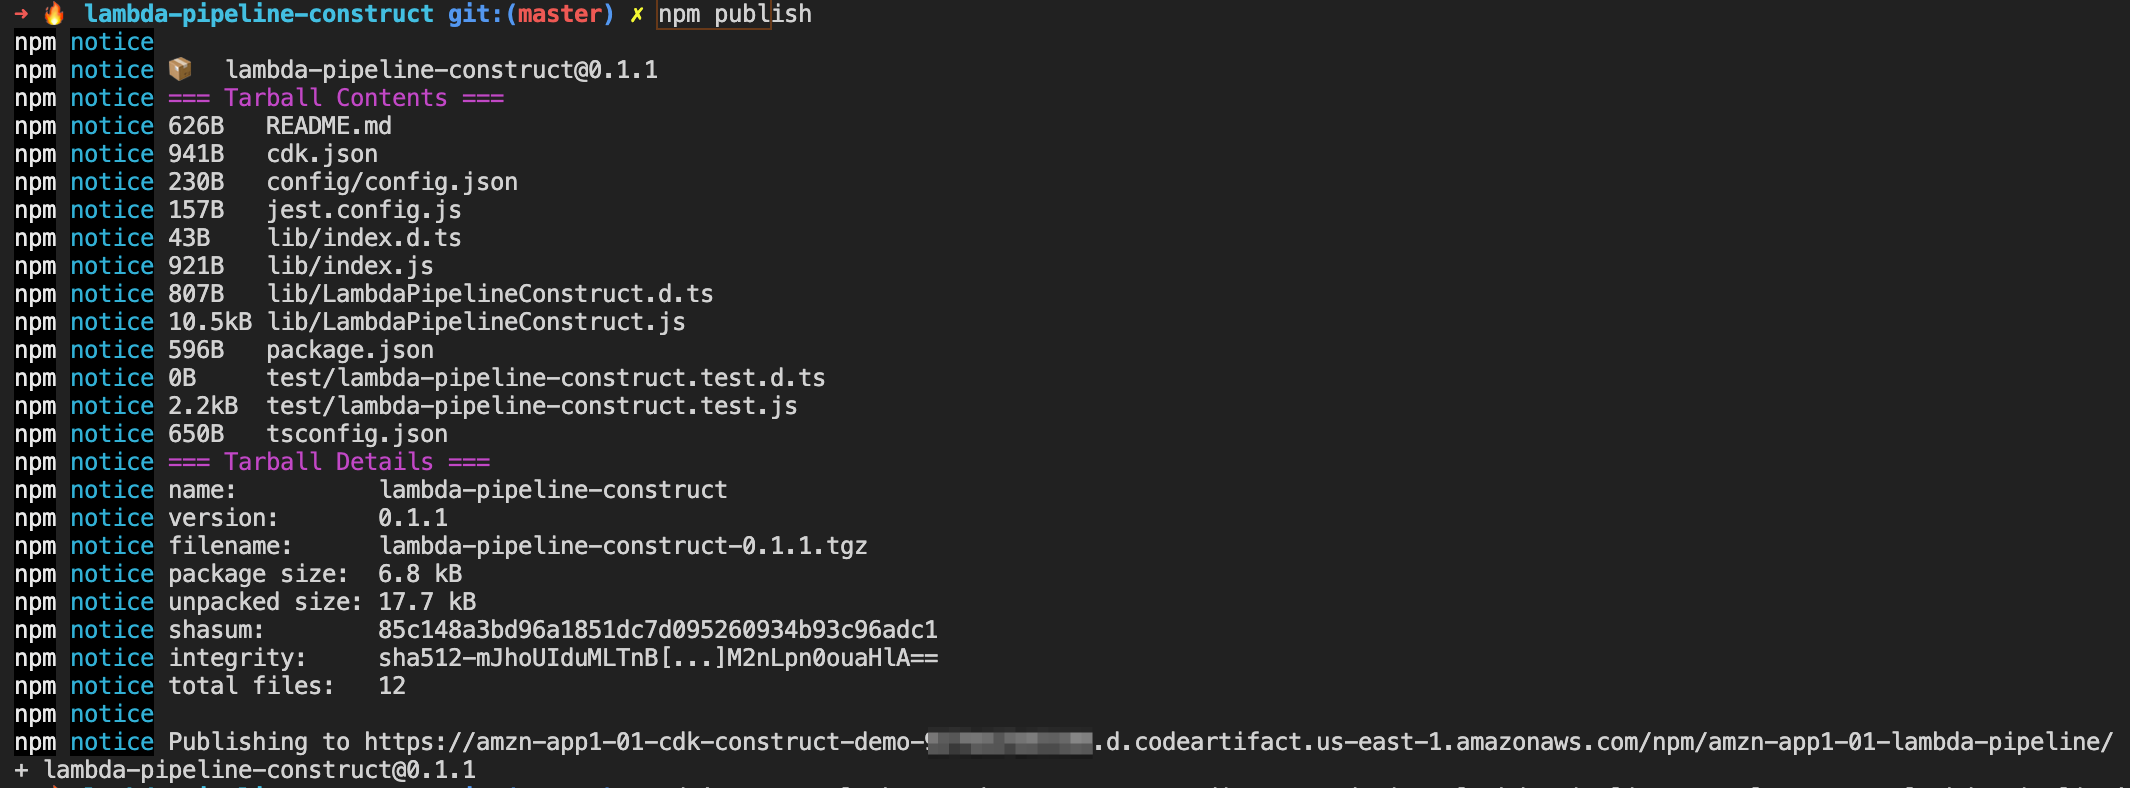Image resolution: width=2130 pixels, height=788 pixels.
Task: Click the shasum hash value
Action: [658, 630]
